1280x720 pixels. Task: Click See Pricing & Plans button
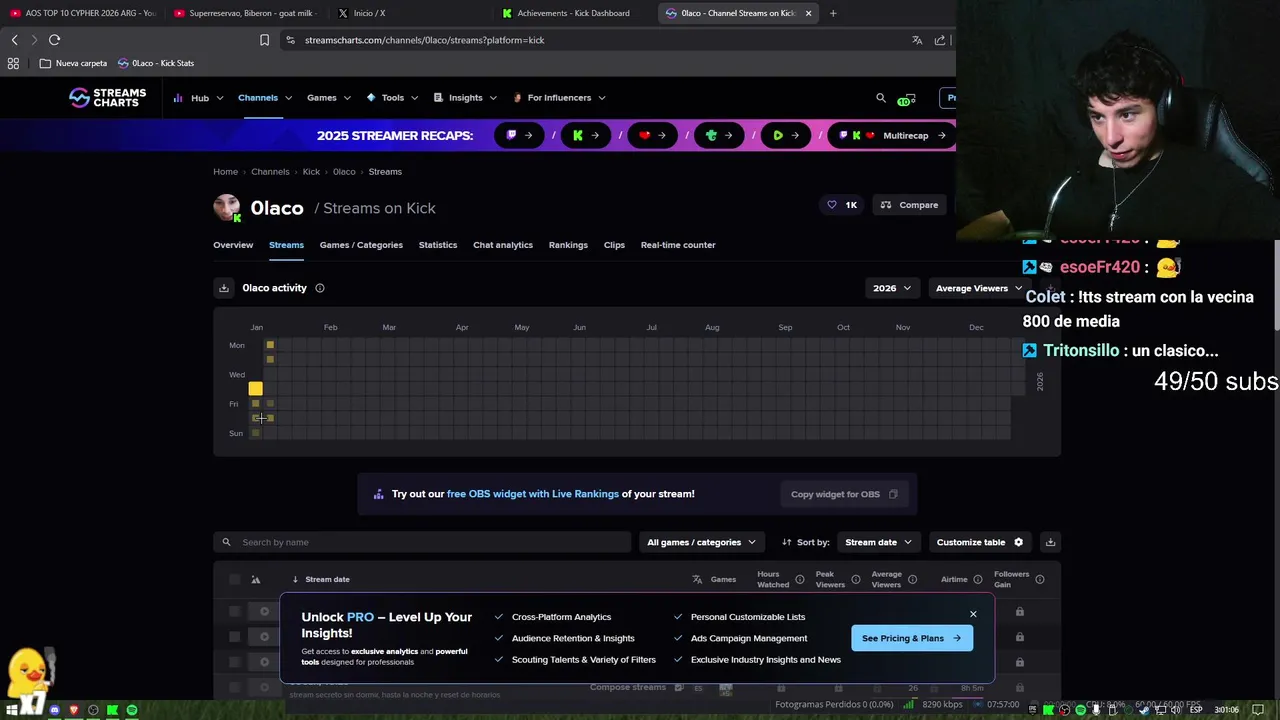click(912, 638)
